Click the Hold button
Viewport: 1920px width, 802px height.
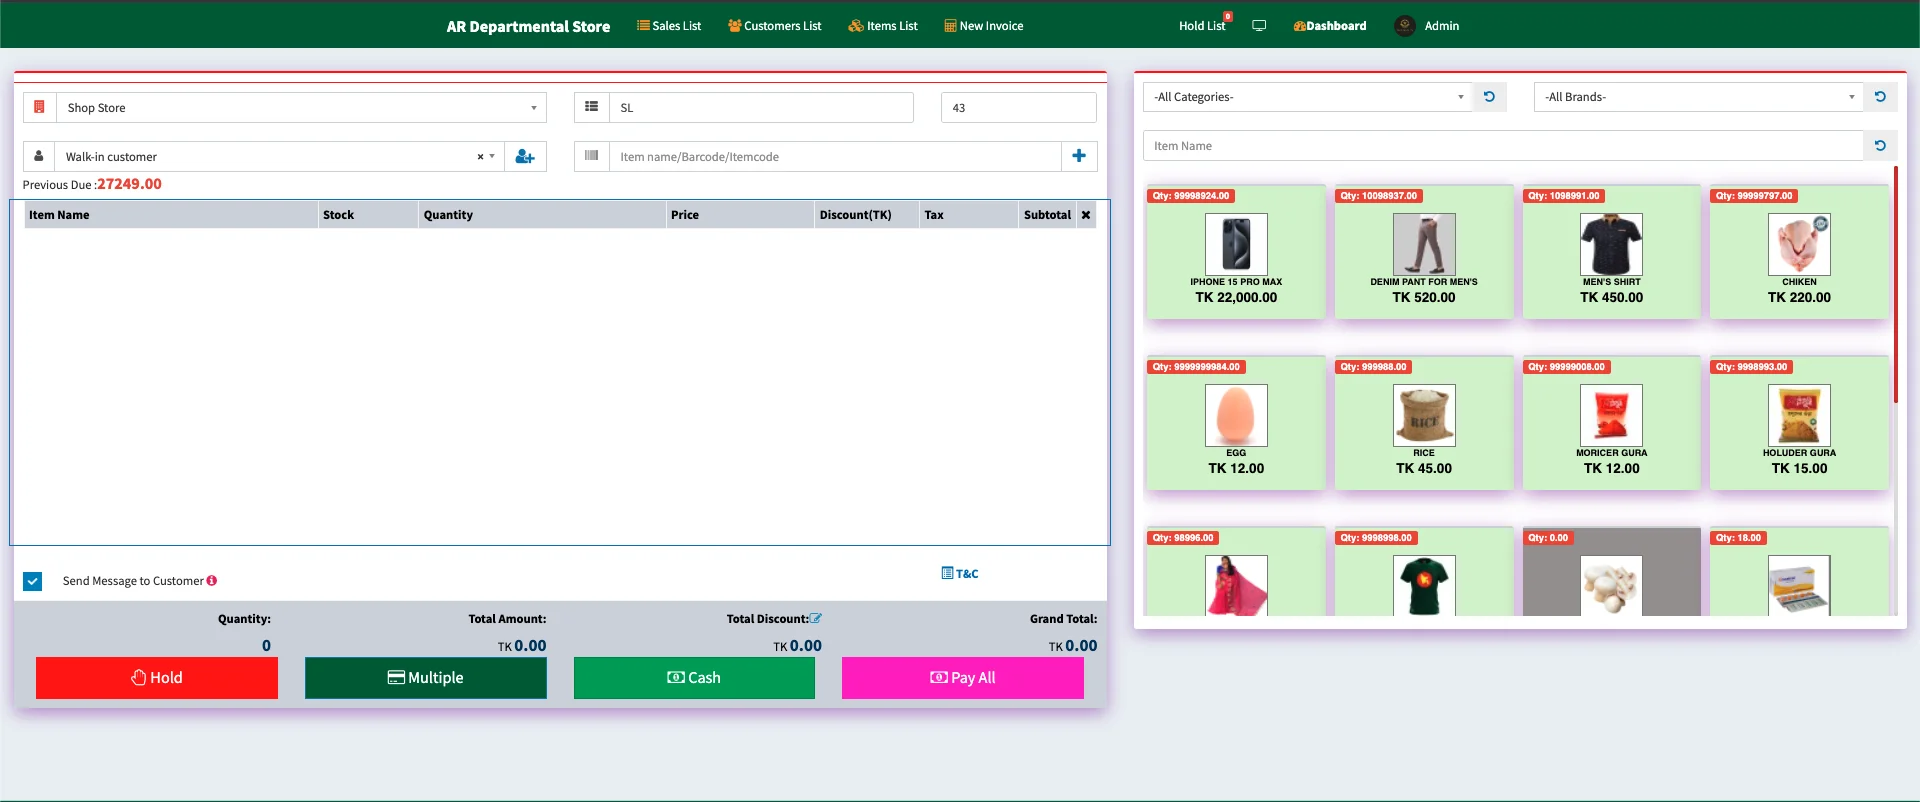(x=157, y=678)
